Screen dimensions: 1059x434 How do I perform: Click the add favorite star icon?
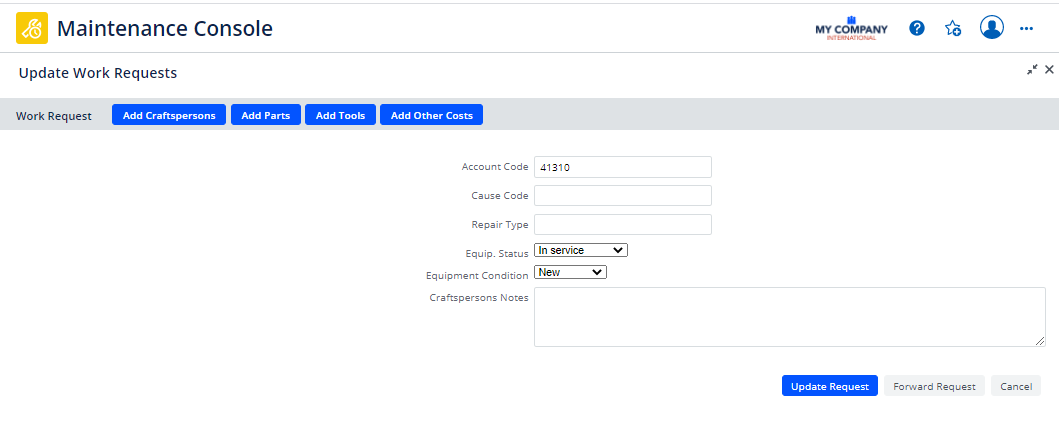coord(953,28)
